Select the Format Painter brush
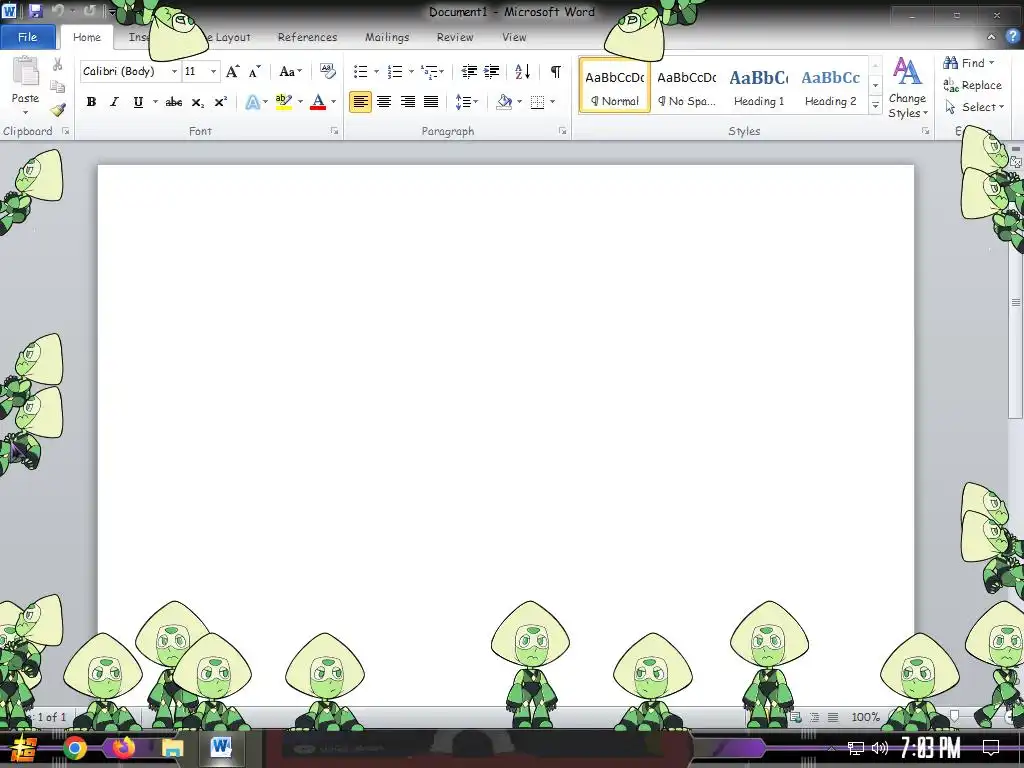The height and width of the screenshot is (768, 1024). click(57, 109)
